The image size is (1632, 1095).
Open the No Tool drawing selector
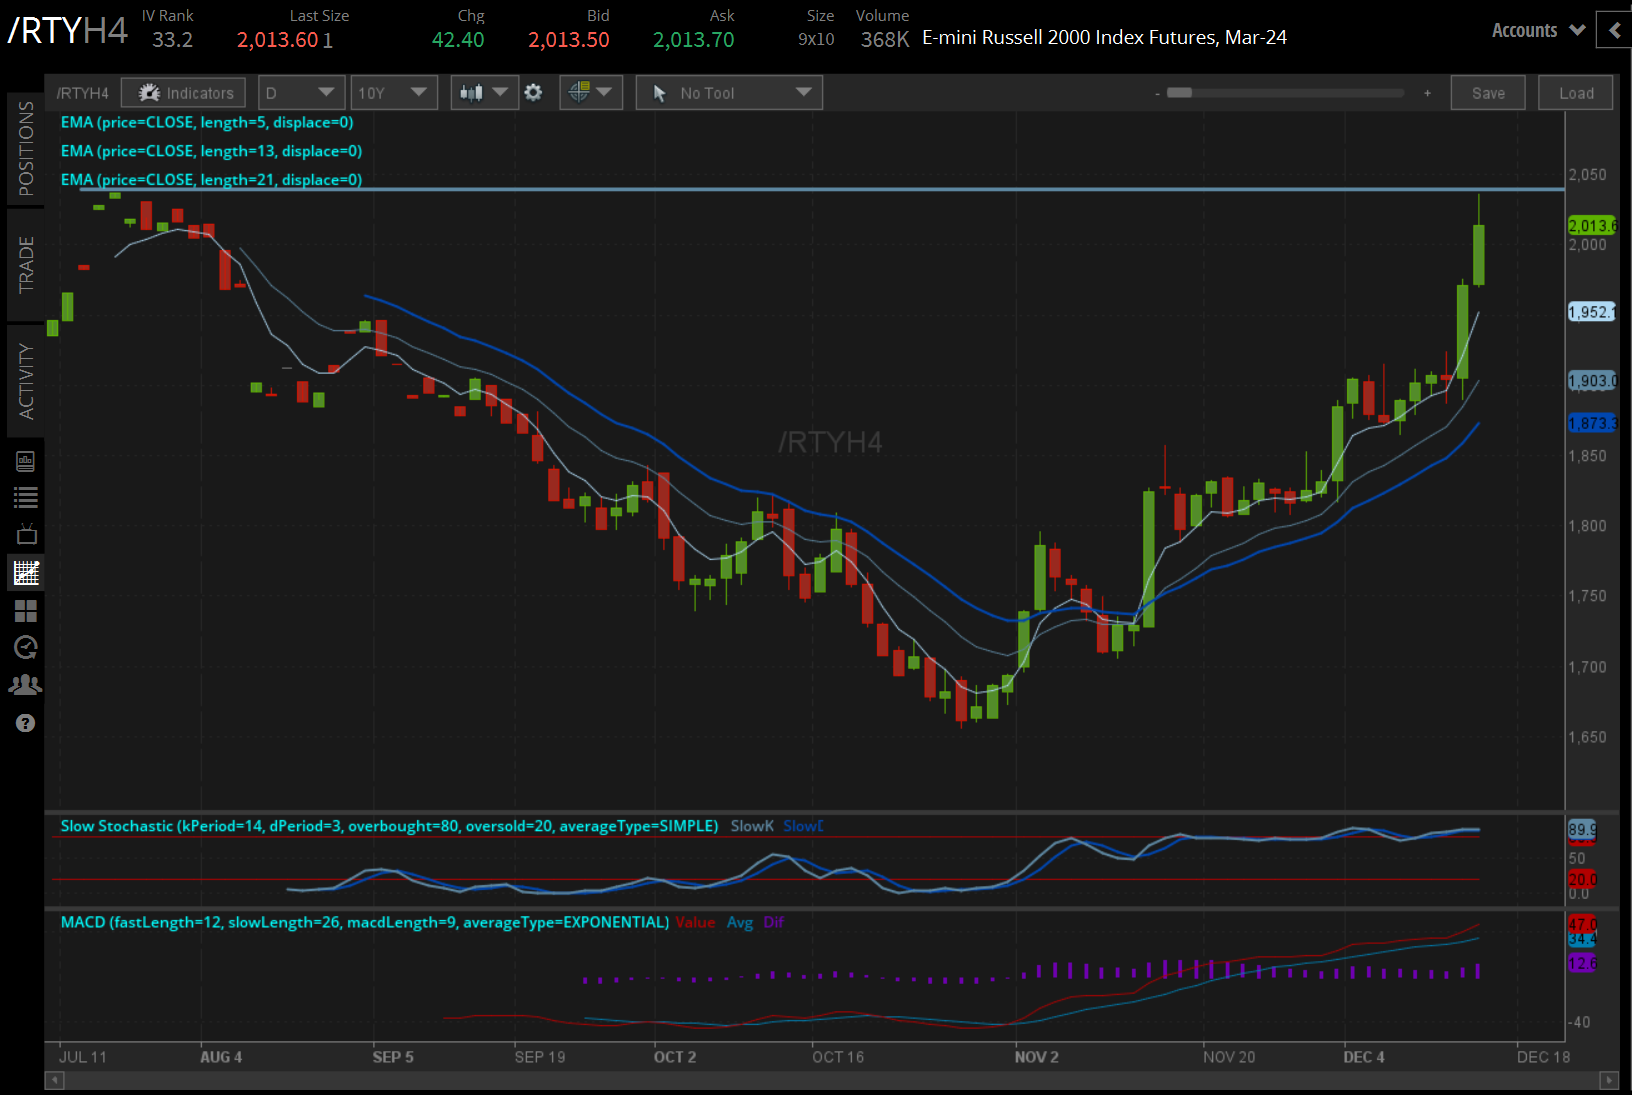tap(729, 93)
